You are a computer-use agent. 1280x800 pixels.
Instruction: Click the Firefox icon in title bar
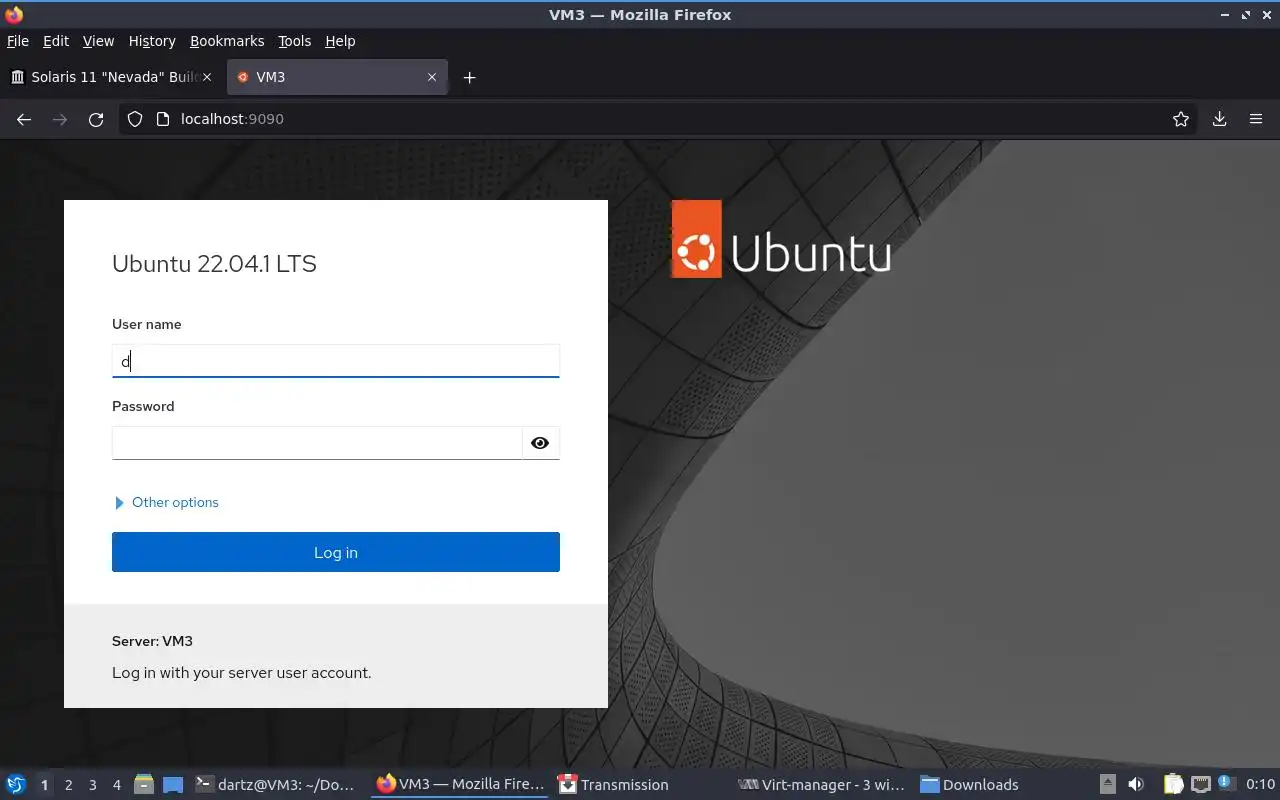pyautogui.click(x=14, y=15)
